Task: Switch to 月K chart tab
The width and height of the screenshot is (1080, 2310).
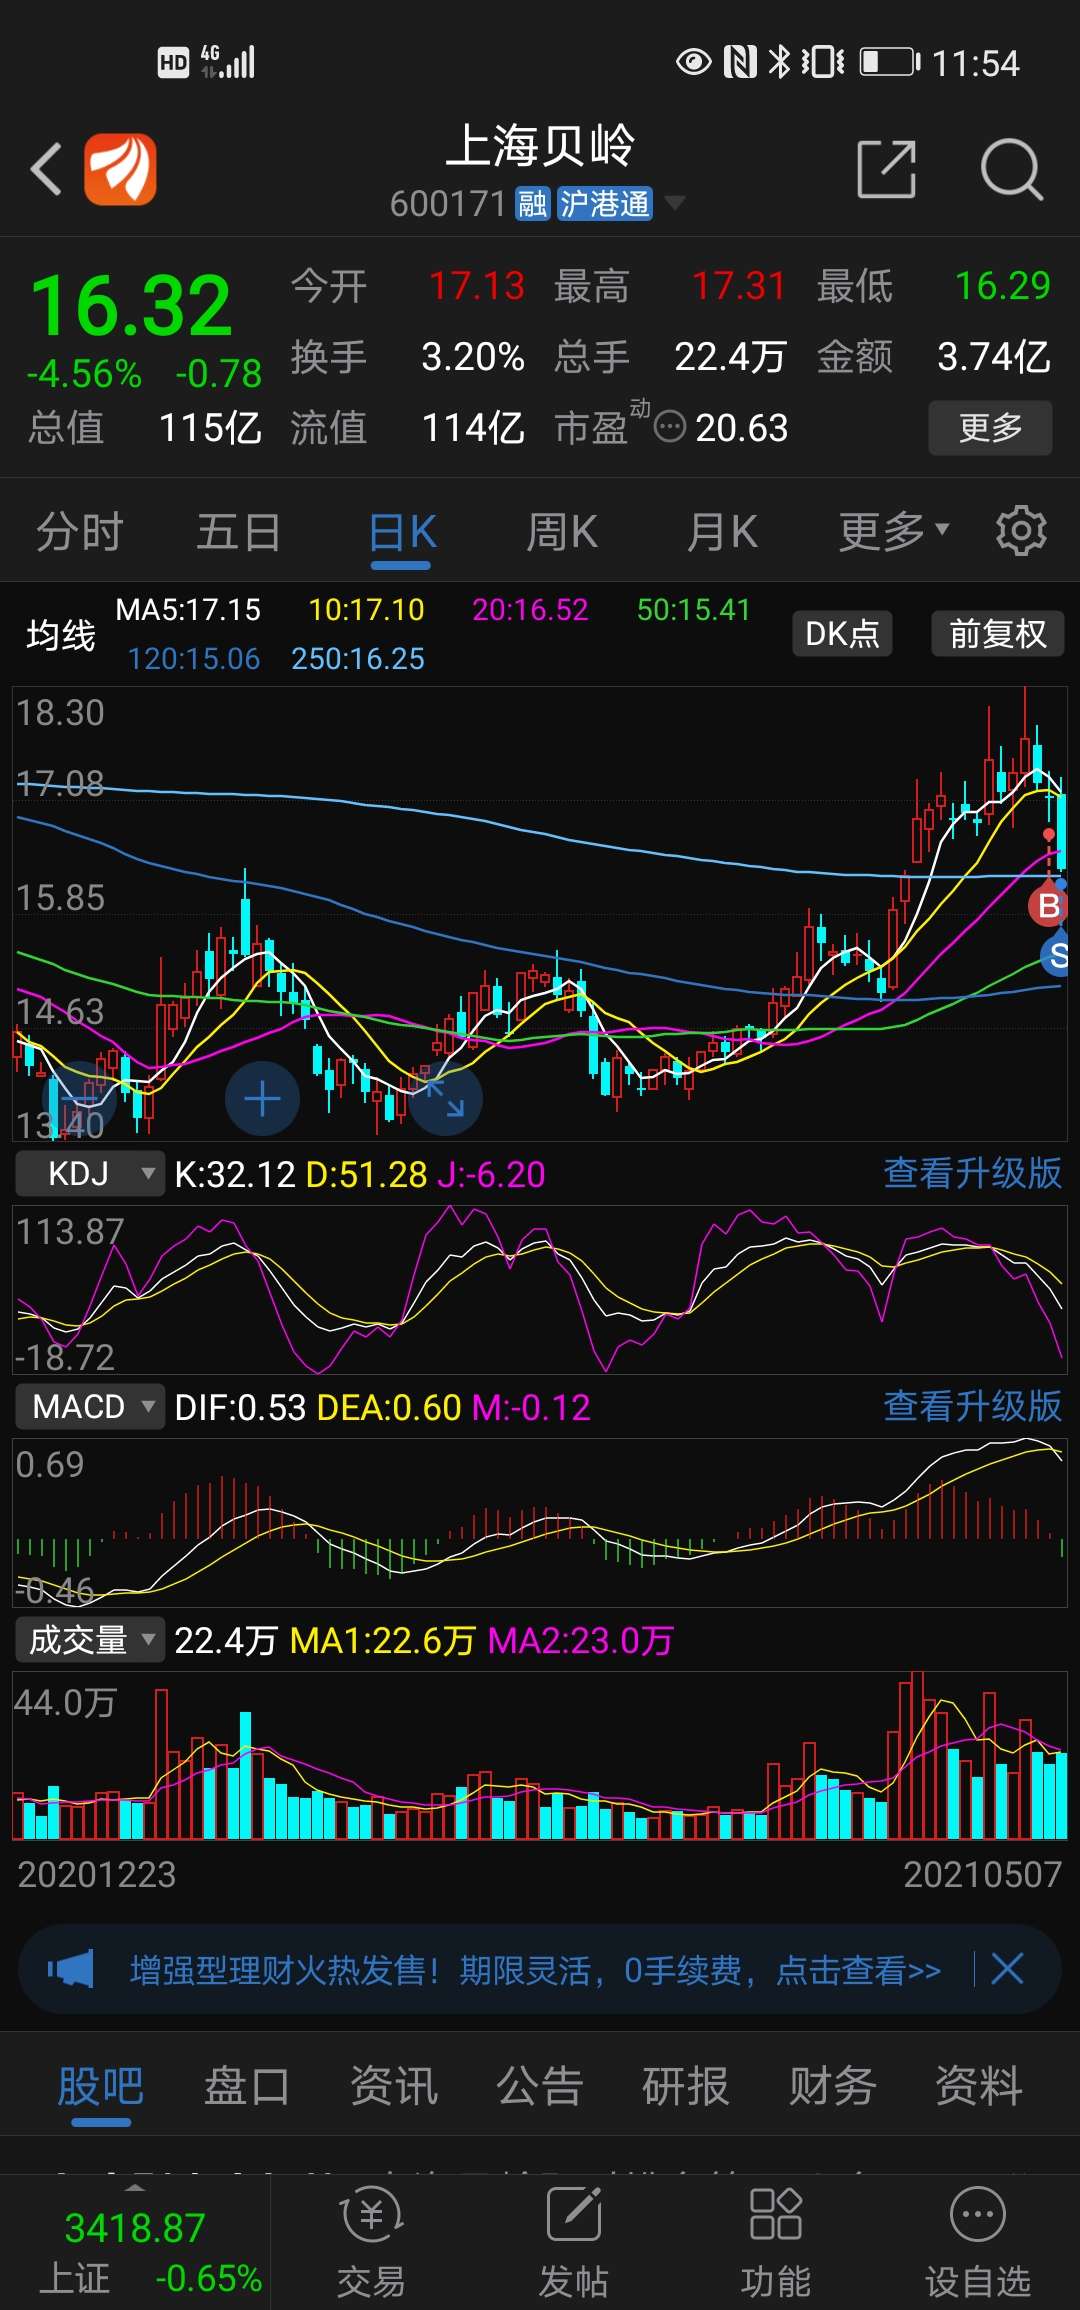Action: (722, 531)
